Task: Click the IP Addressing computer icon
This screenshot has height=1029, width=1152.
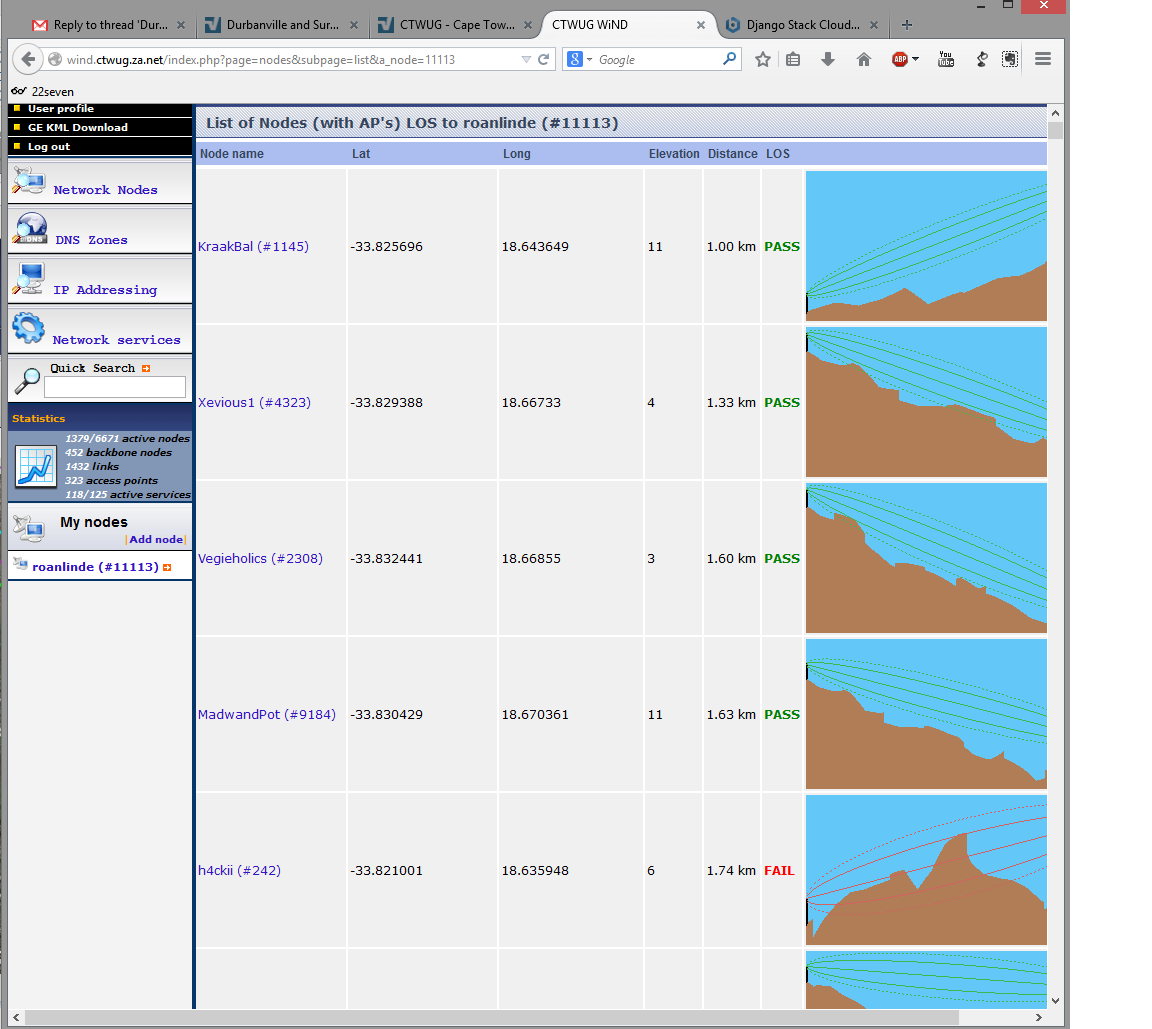Action: [x=30, y=279]
